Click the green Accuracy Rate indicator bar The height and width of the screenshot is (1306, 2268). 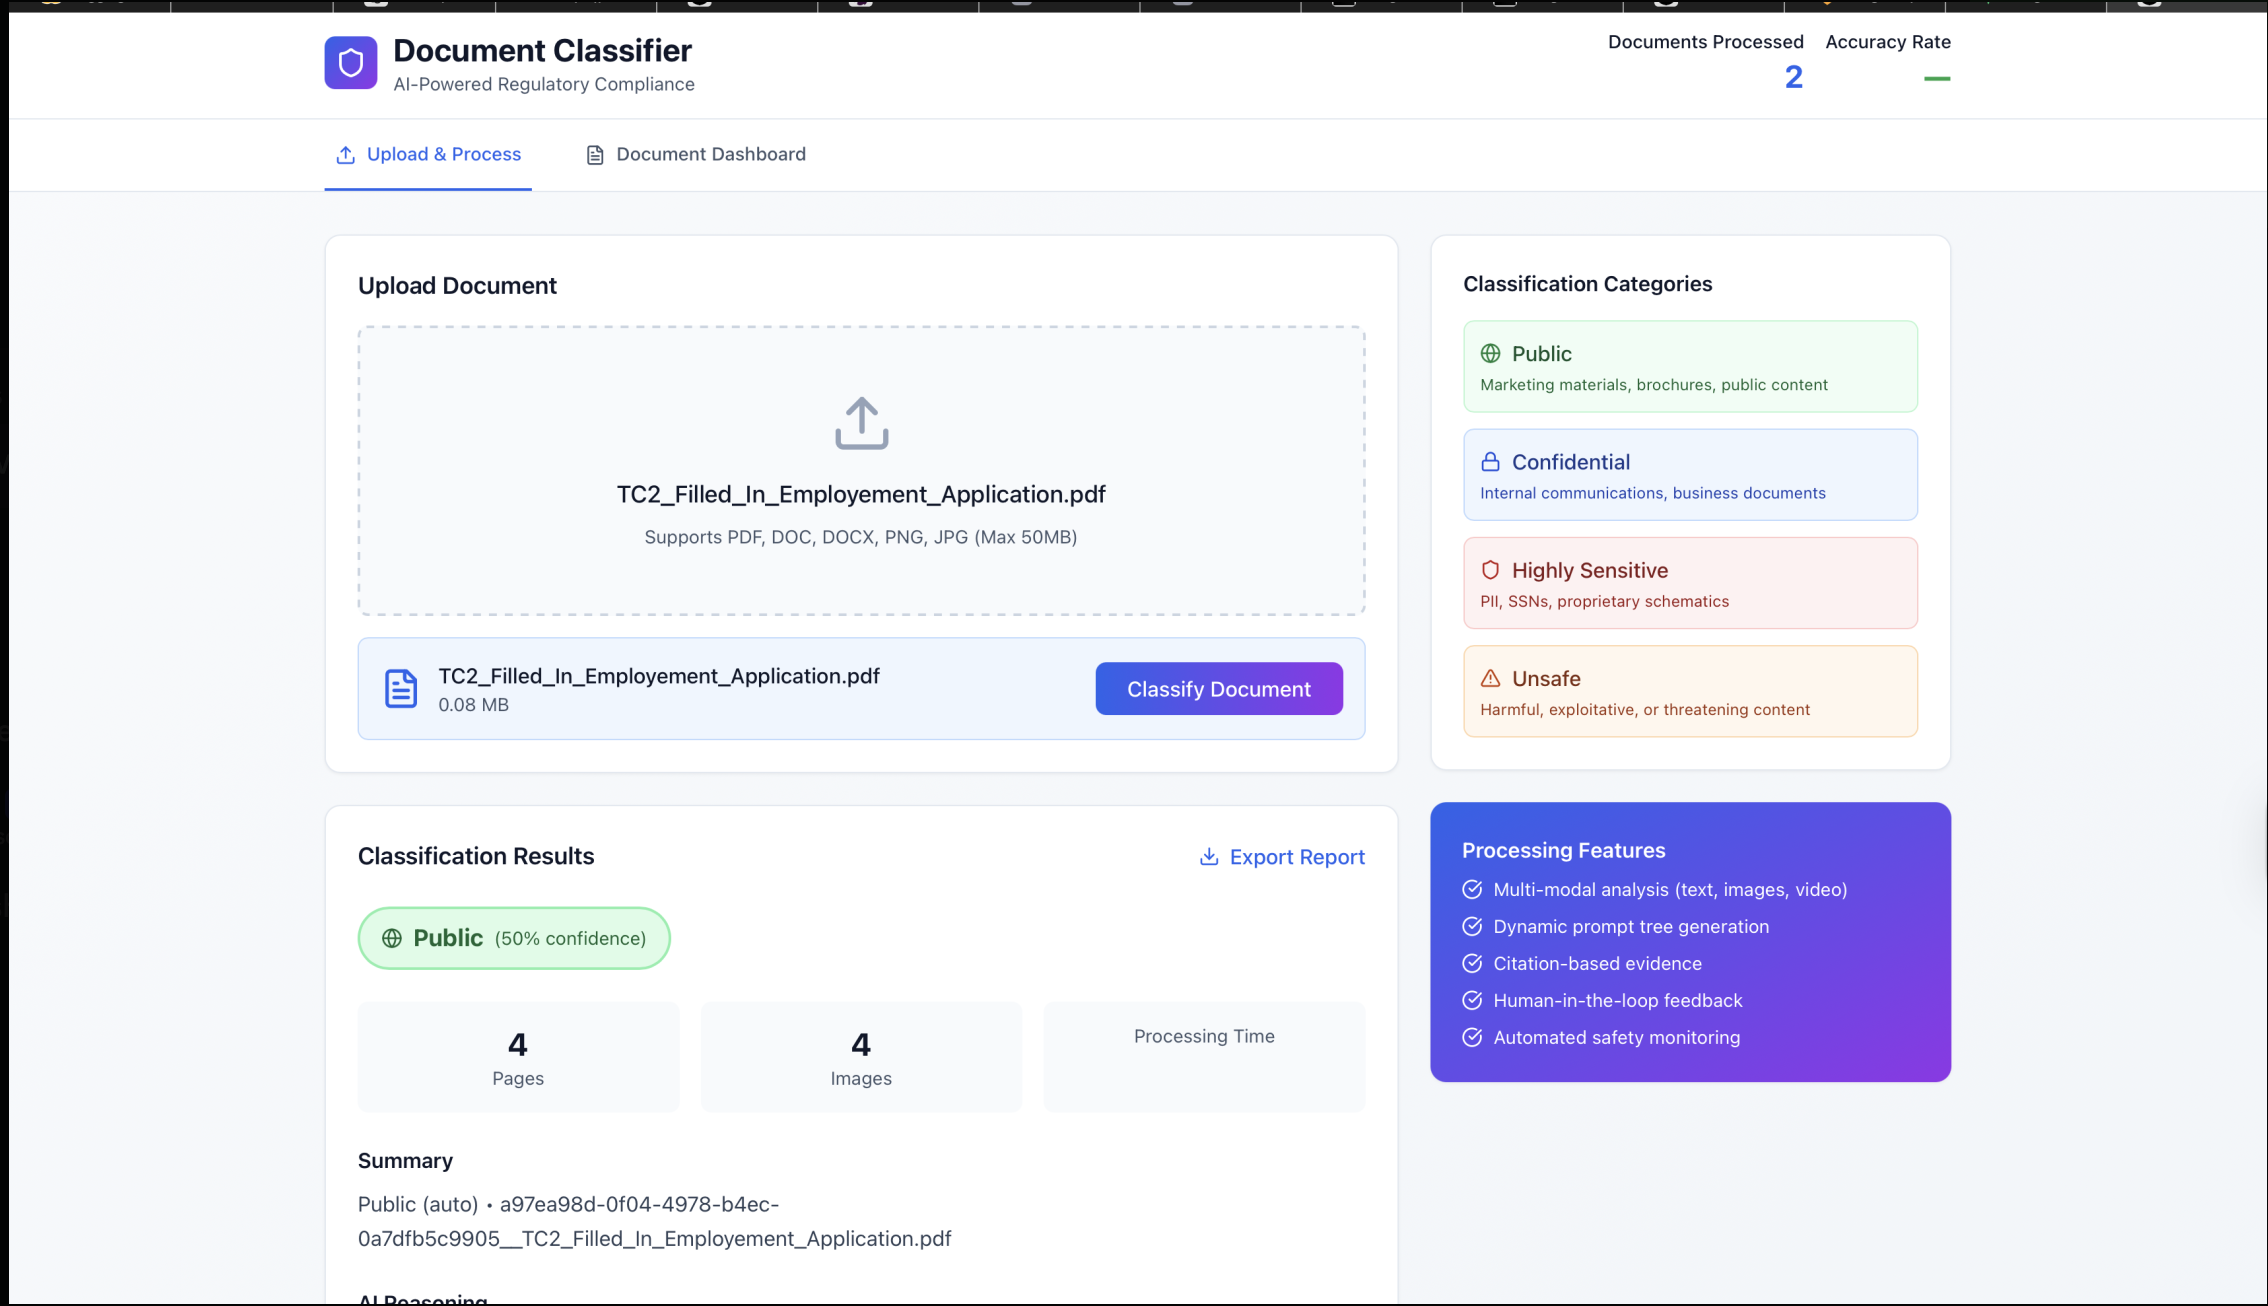[x=1936, y=78]
